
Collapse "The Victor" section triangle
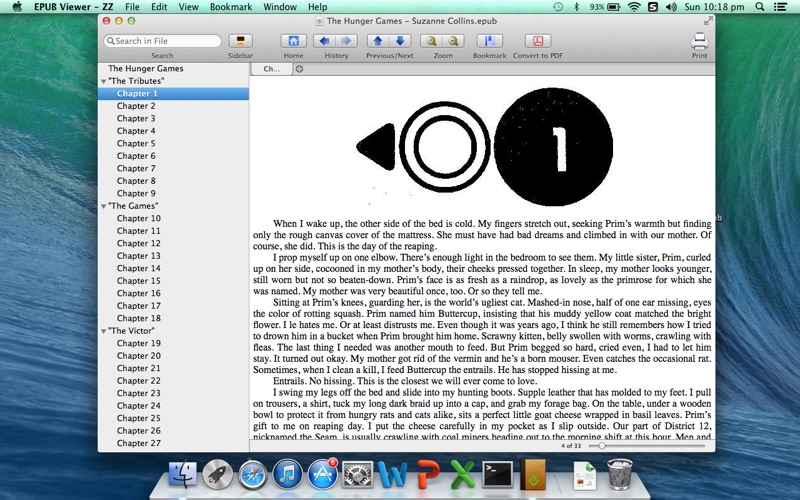tap(104, 331)
